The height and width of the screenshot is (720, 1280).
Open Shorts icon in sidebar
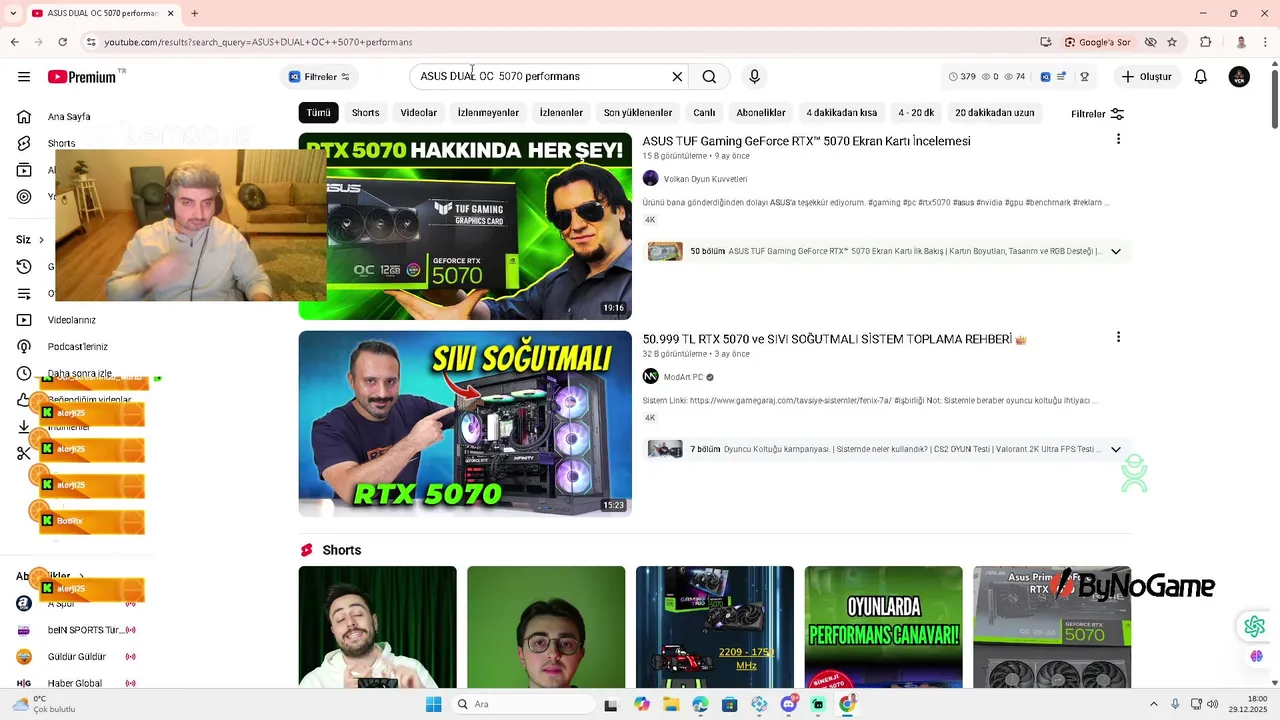(24, 143)
